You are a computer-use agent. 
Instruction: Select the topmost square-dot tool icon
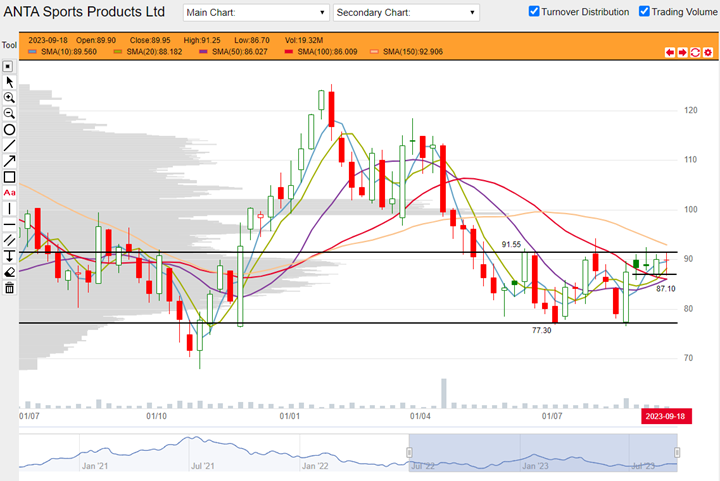(x=8, y=67)
